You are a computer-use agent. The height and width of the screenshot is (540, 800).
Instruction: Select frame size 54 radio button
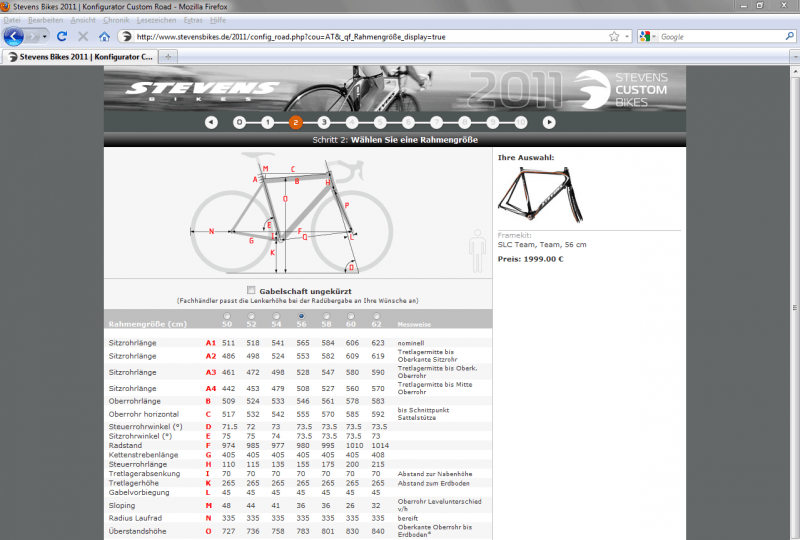(276, 316)
